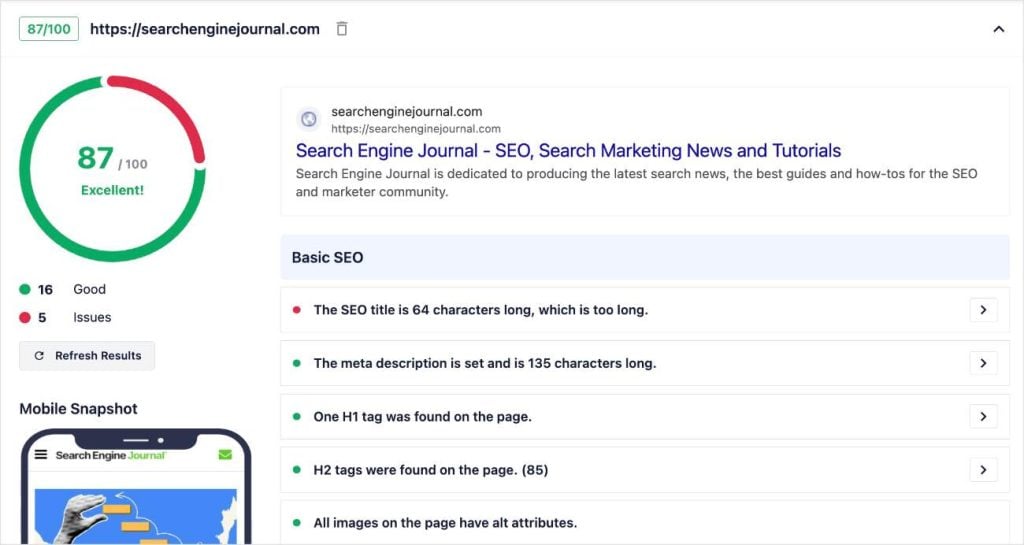This screenshot has width=1024, height=545.
Task: Click the green dot beside alt attributes
Action: pyautogui.click(x=296, y=523)
